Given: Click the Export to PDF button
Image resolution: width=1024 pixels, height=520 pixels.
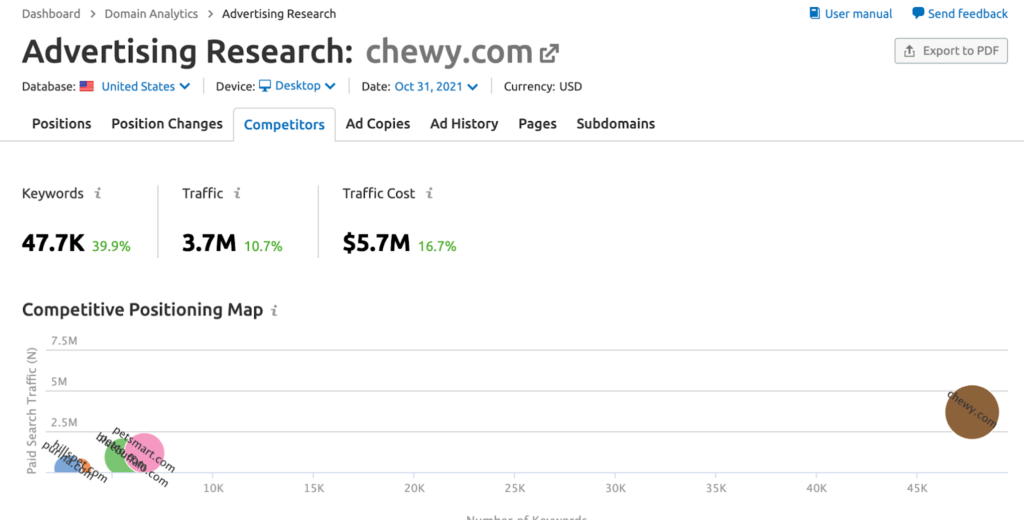Looking at the screenshot, I should [x=951, y=51].
